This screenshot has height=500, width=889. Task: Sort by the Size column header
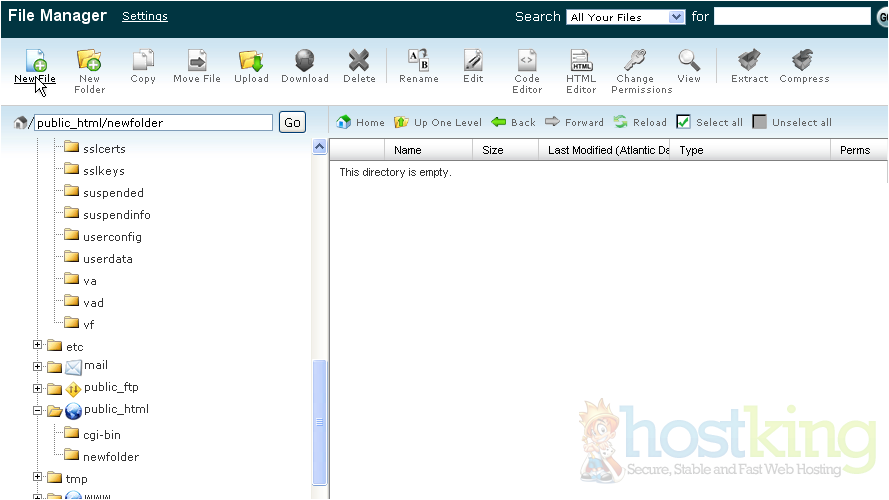[x=492, y=150]
